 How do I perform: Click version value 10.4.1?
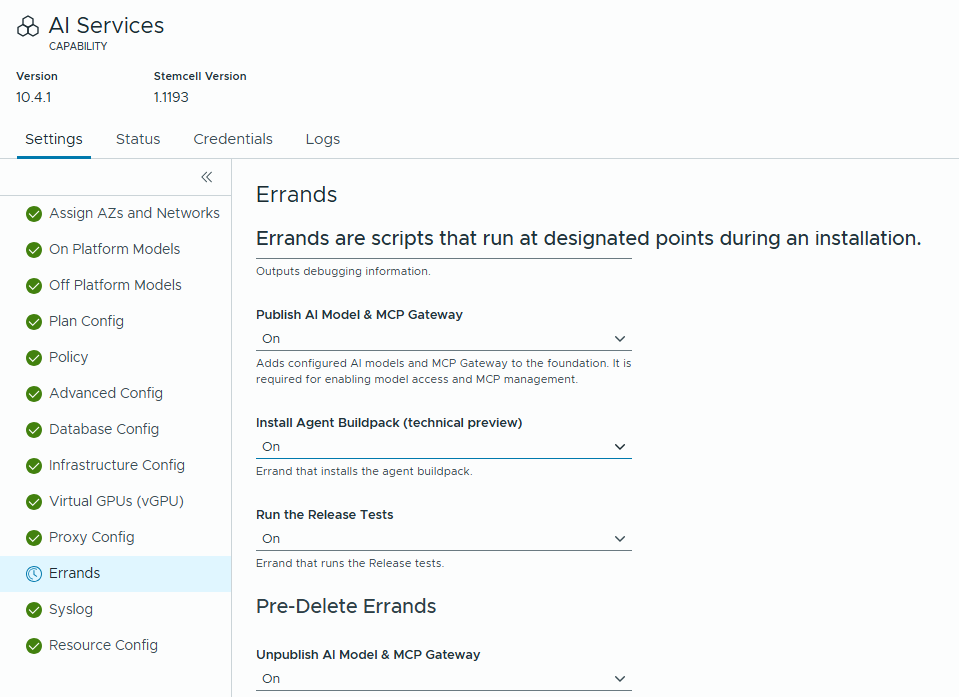point(34,97)
